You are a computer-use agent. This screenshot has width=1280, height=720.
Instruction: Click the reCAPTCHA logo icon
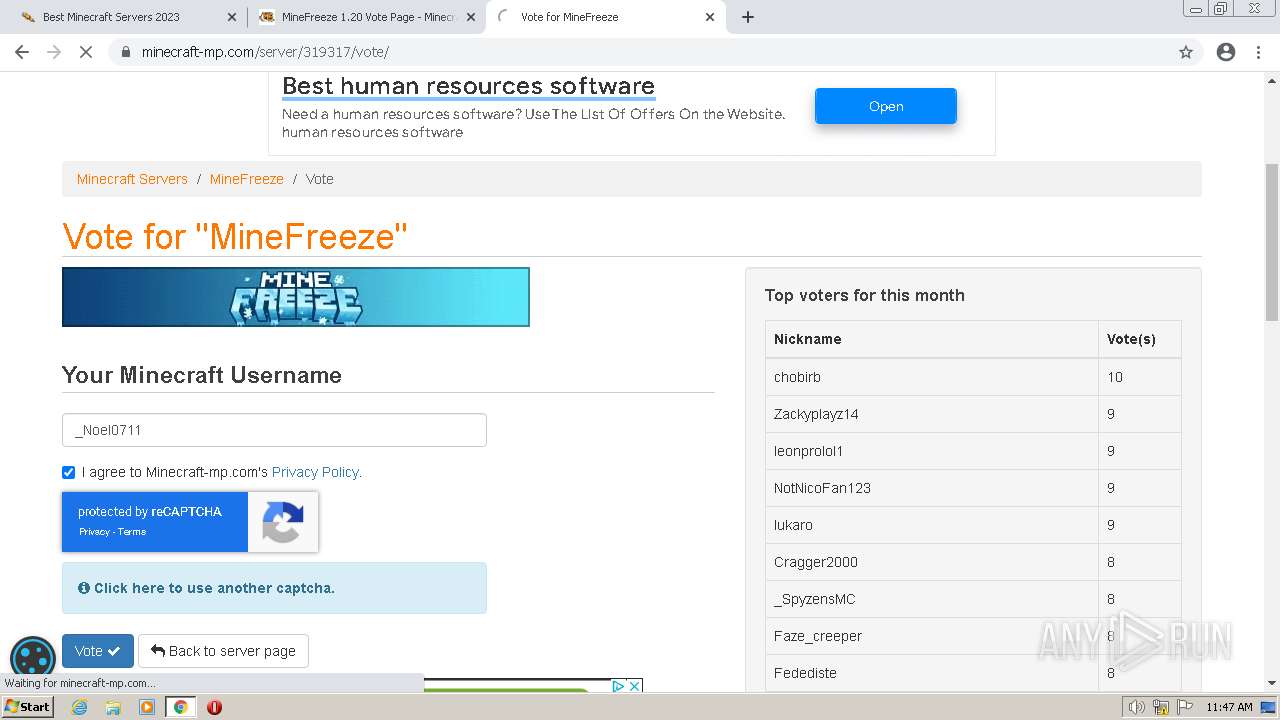[283, 522]
